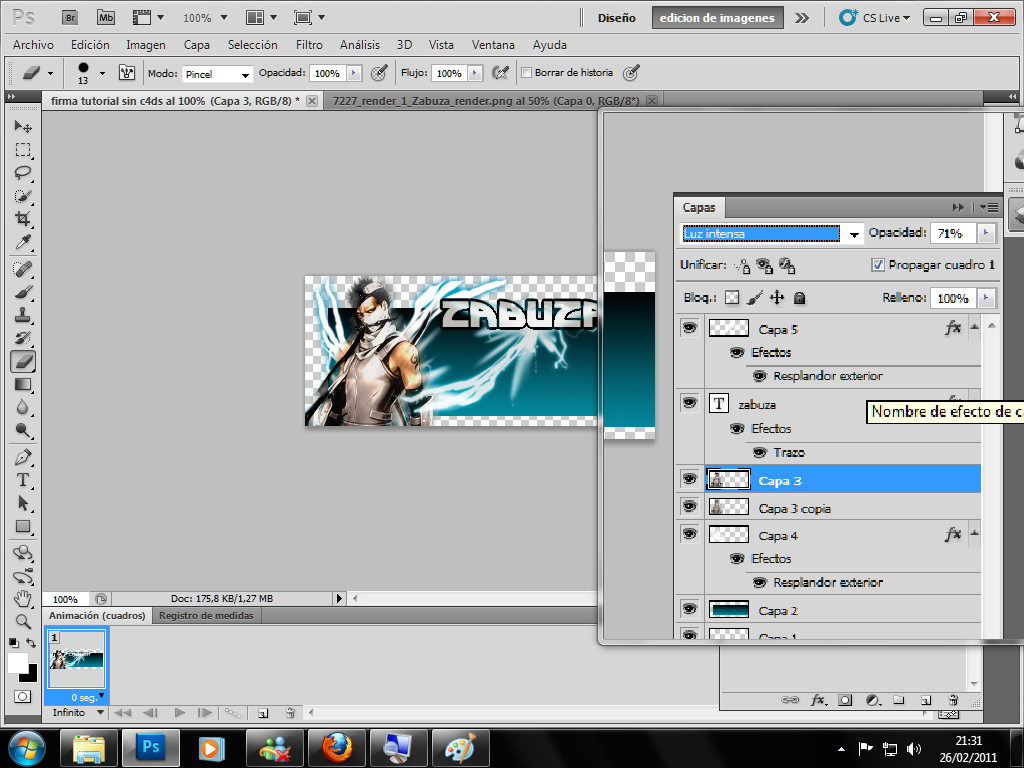
Task: Select the Move tool
Action: (23, 126)
